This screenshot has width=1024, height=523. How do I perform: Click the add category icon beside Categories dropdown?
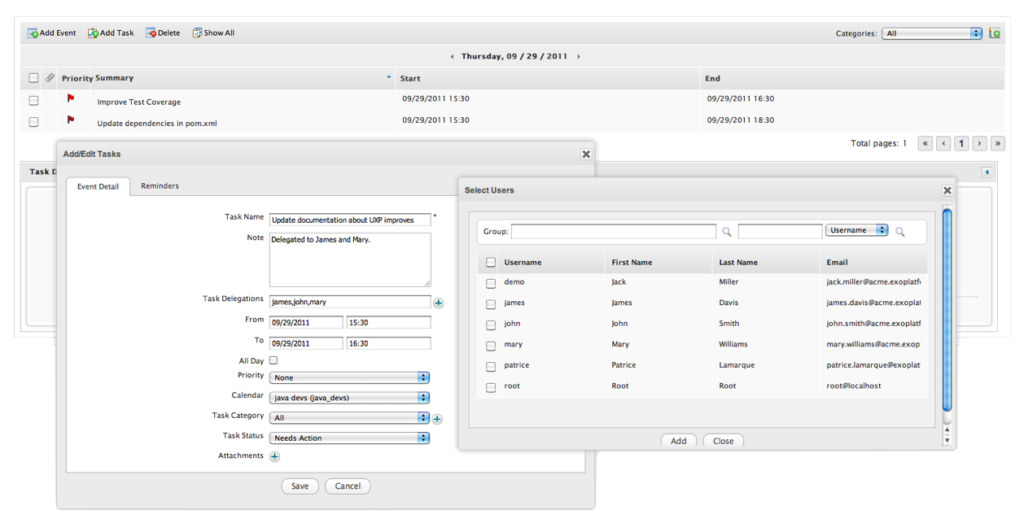click(995, 33)
